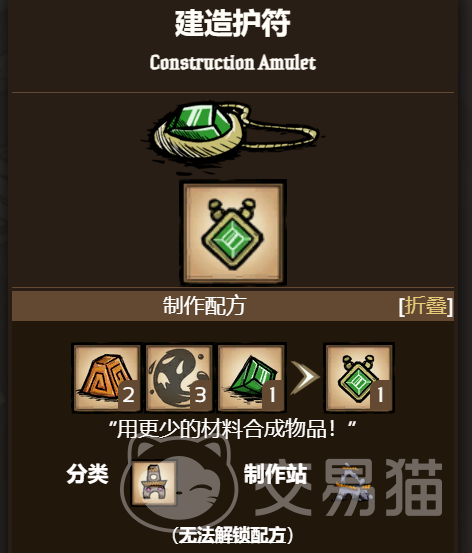Click the arrow between ingredients and result

point(305,377)
